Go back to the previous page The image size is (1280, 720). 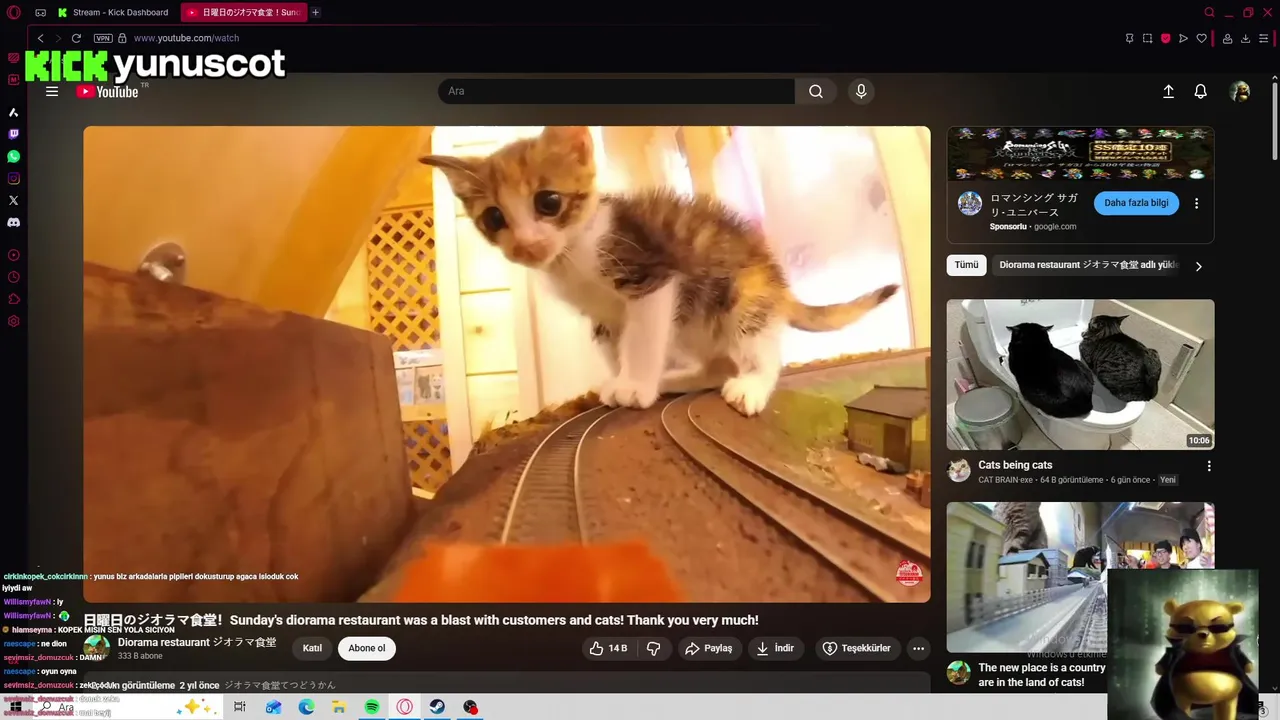coord(40,38)
